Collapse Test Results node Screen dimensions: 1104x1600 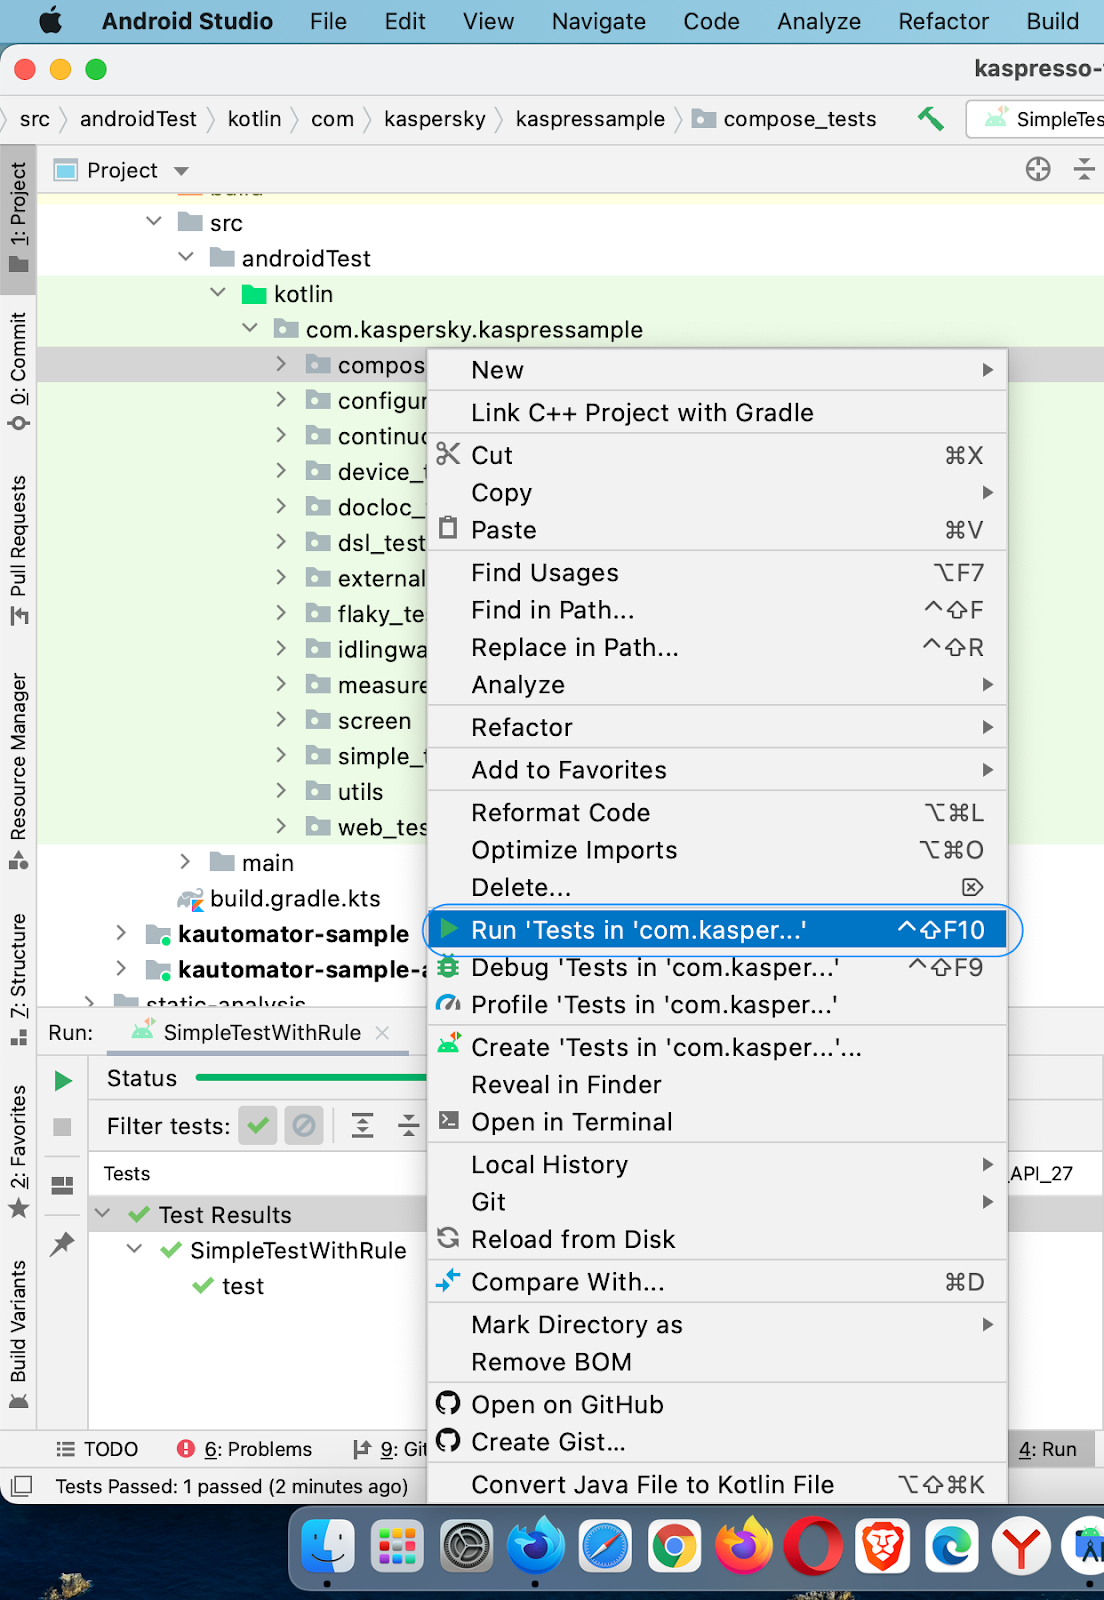102,1214
